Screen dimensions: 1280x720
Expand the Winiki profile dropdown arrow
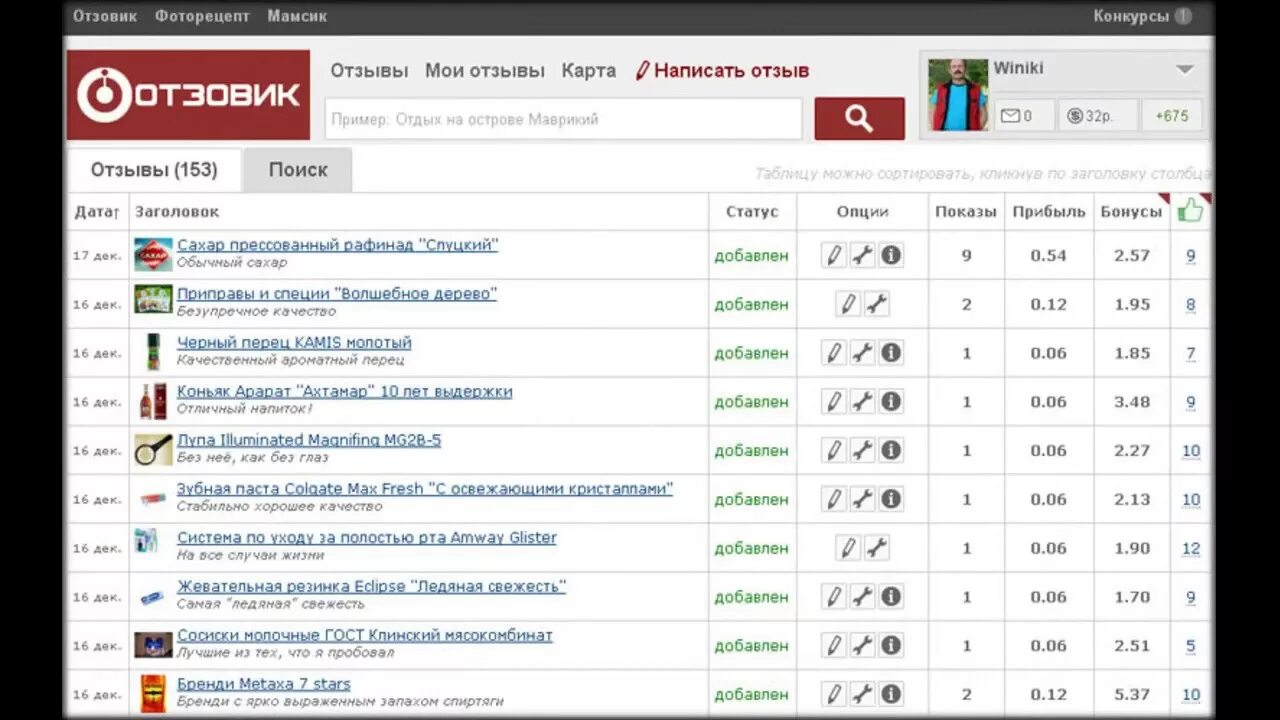coord(1185,70)
